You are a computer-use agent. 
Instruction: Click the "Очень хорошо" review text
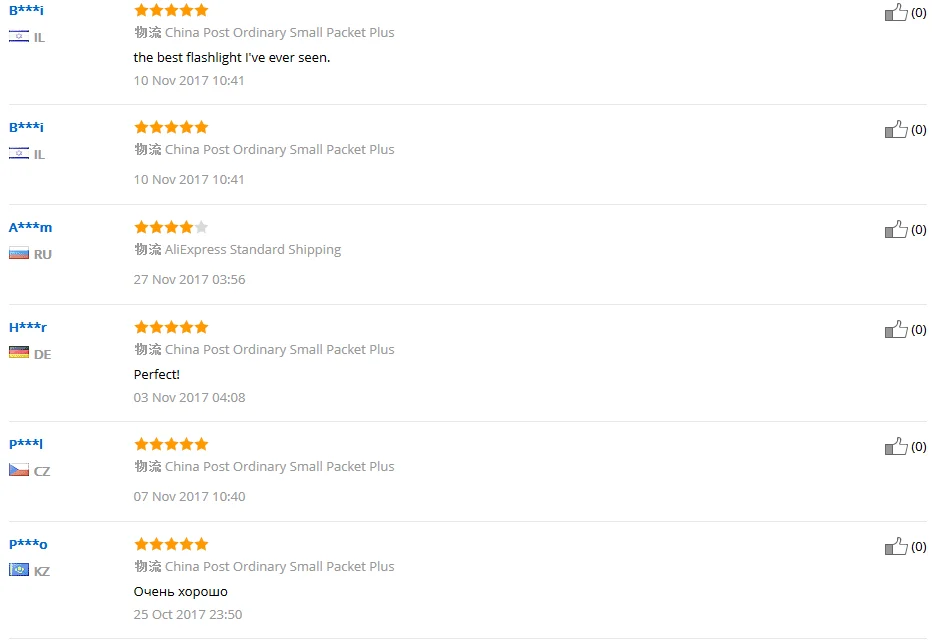[x=180, y=592]
